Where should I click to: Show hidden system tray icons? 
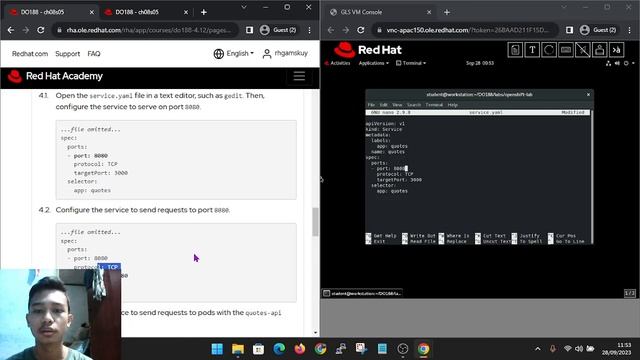coord(538,349)
